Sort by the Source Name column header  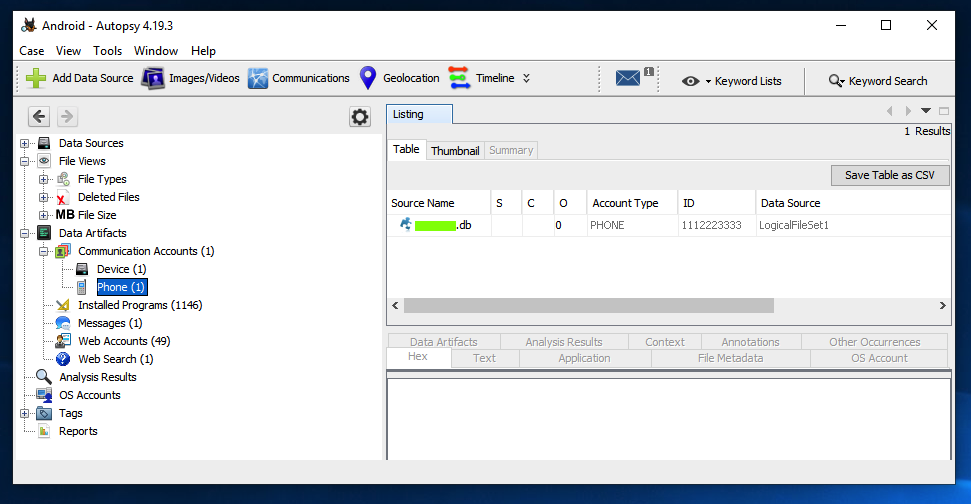[x=439, y=203]
